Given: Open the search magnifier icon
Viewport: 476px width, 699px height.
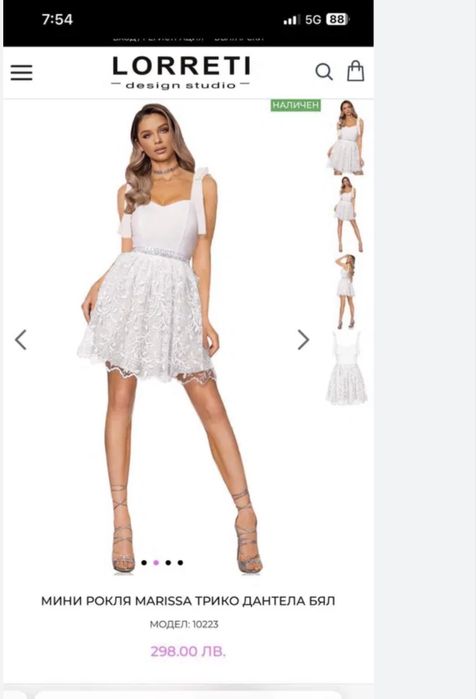Looking at the screenshot, I should coord(324,71).
